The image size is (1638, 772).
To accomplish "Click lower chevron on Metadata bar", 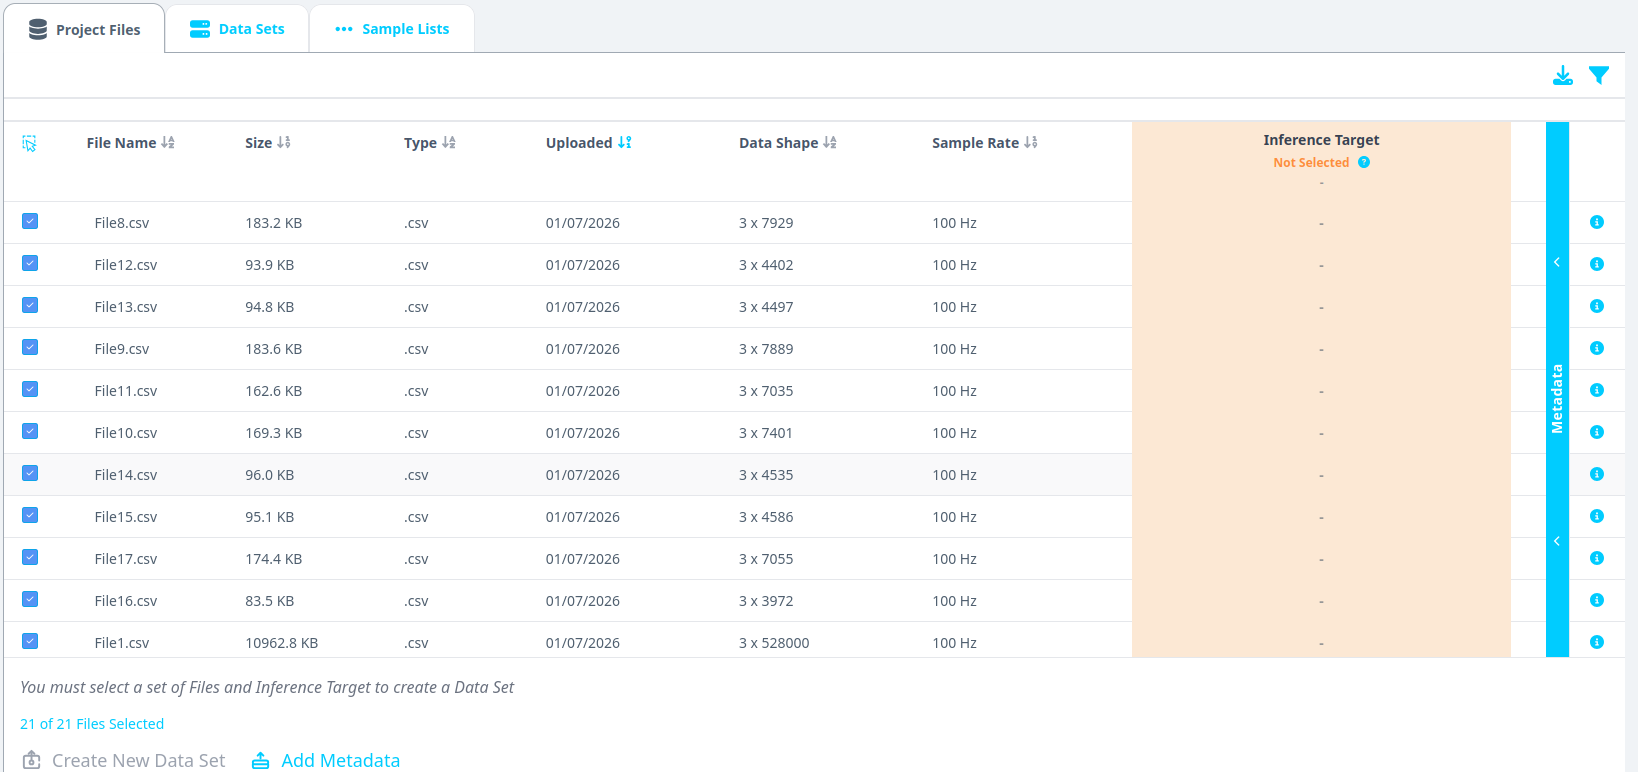I will pyautogui.click(x=1556, y=541).
